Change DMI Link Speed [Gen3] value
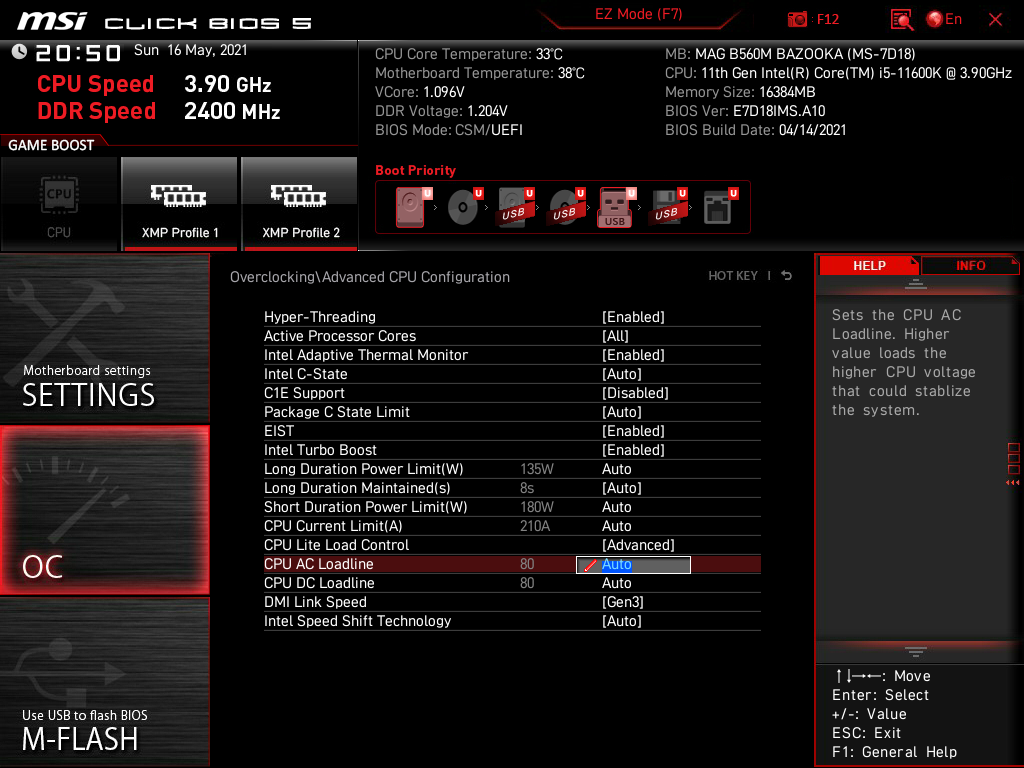This screenshot has width=1024, height=768. pos(622,601)
